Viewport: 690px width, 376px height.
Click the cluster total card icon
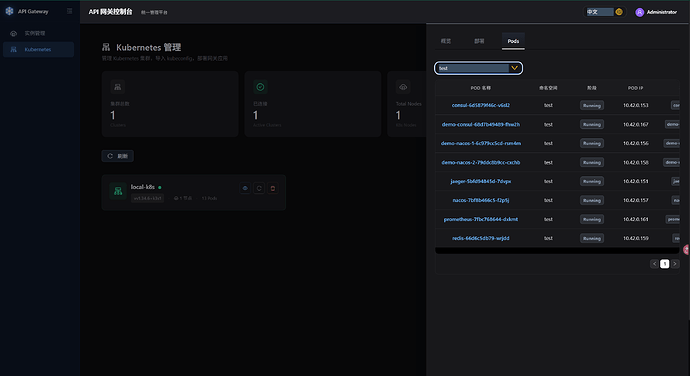pos(117,87)
